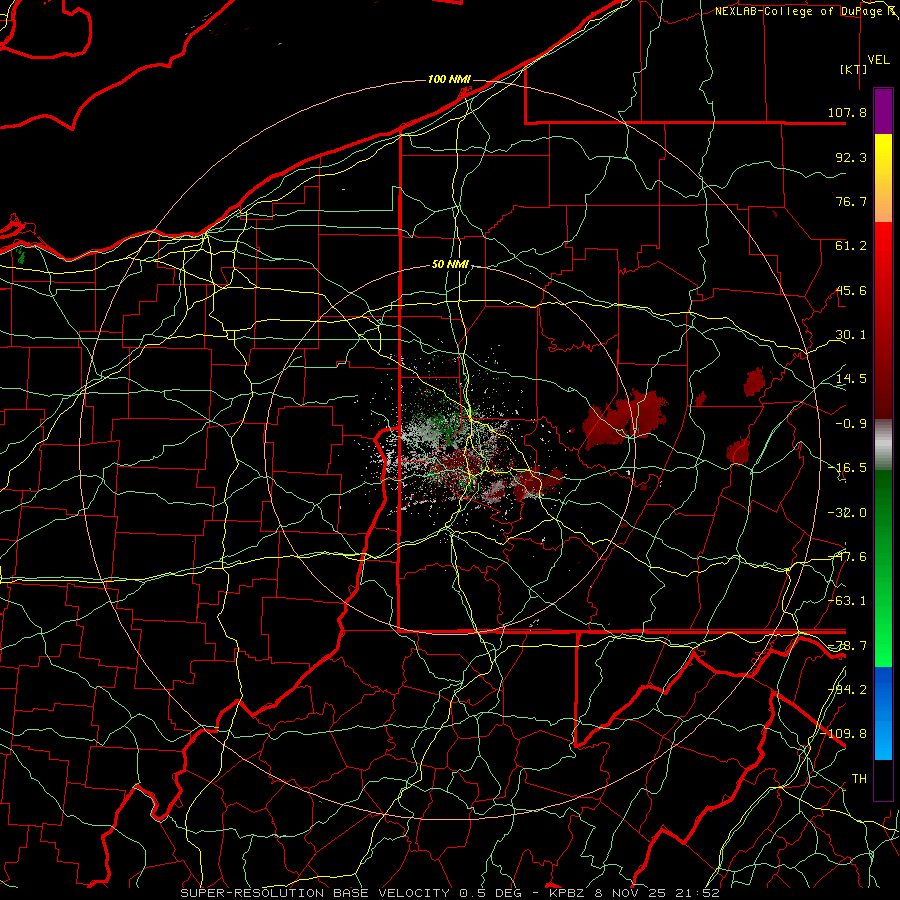Click the SUPER-RESOLUTION BASE VELOCITY caption

pos(317,893)
